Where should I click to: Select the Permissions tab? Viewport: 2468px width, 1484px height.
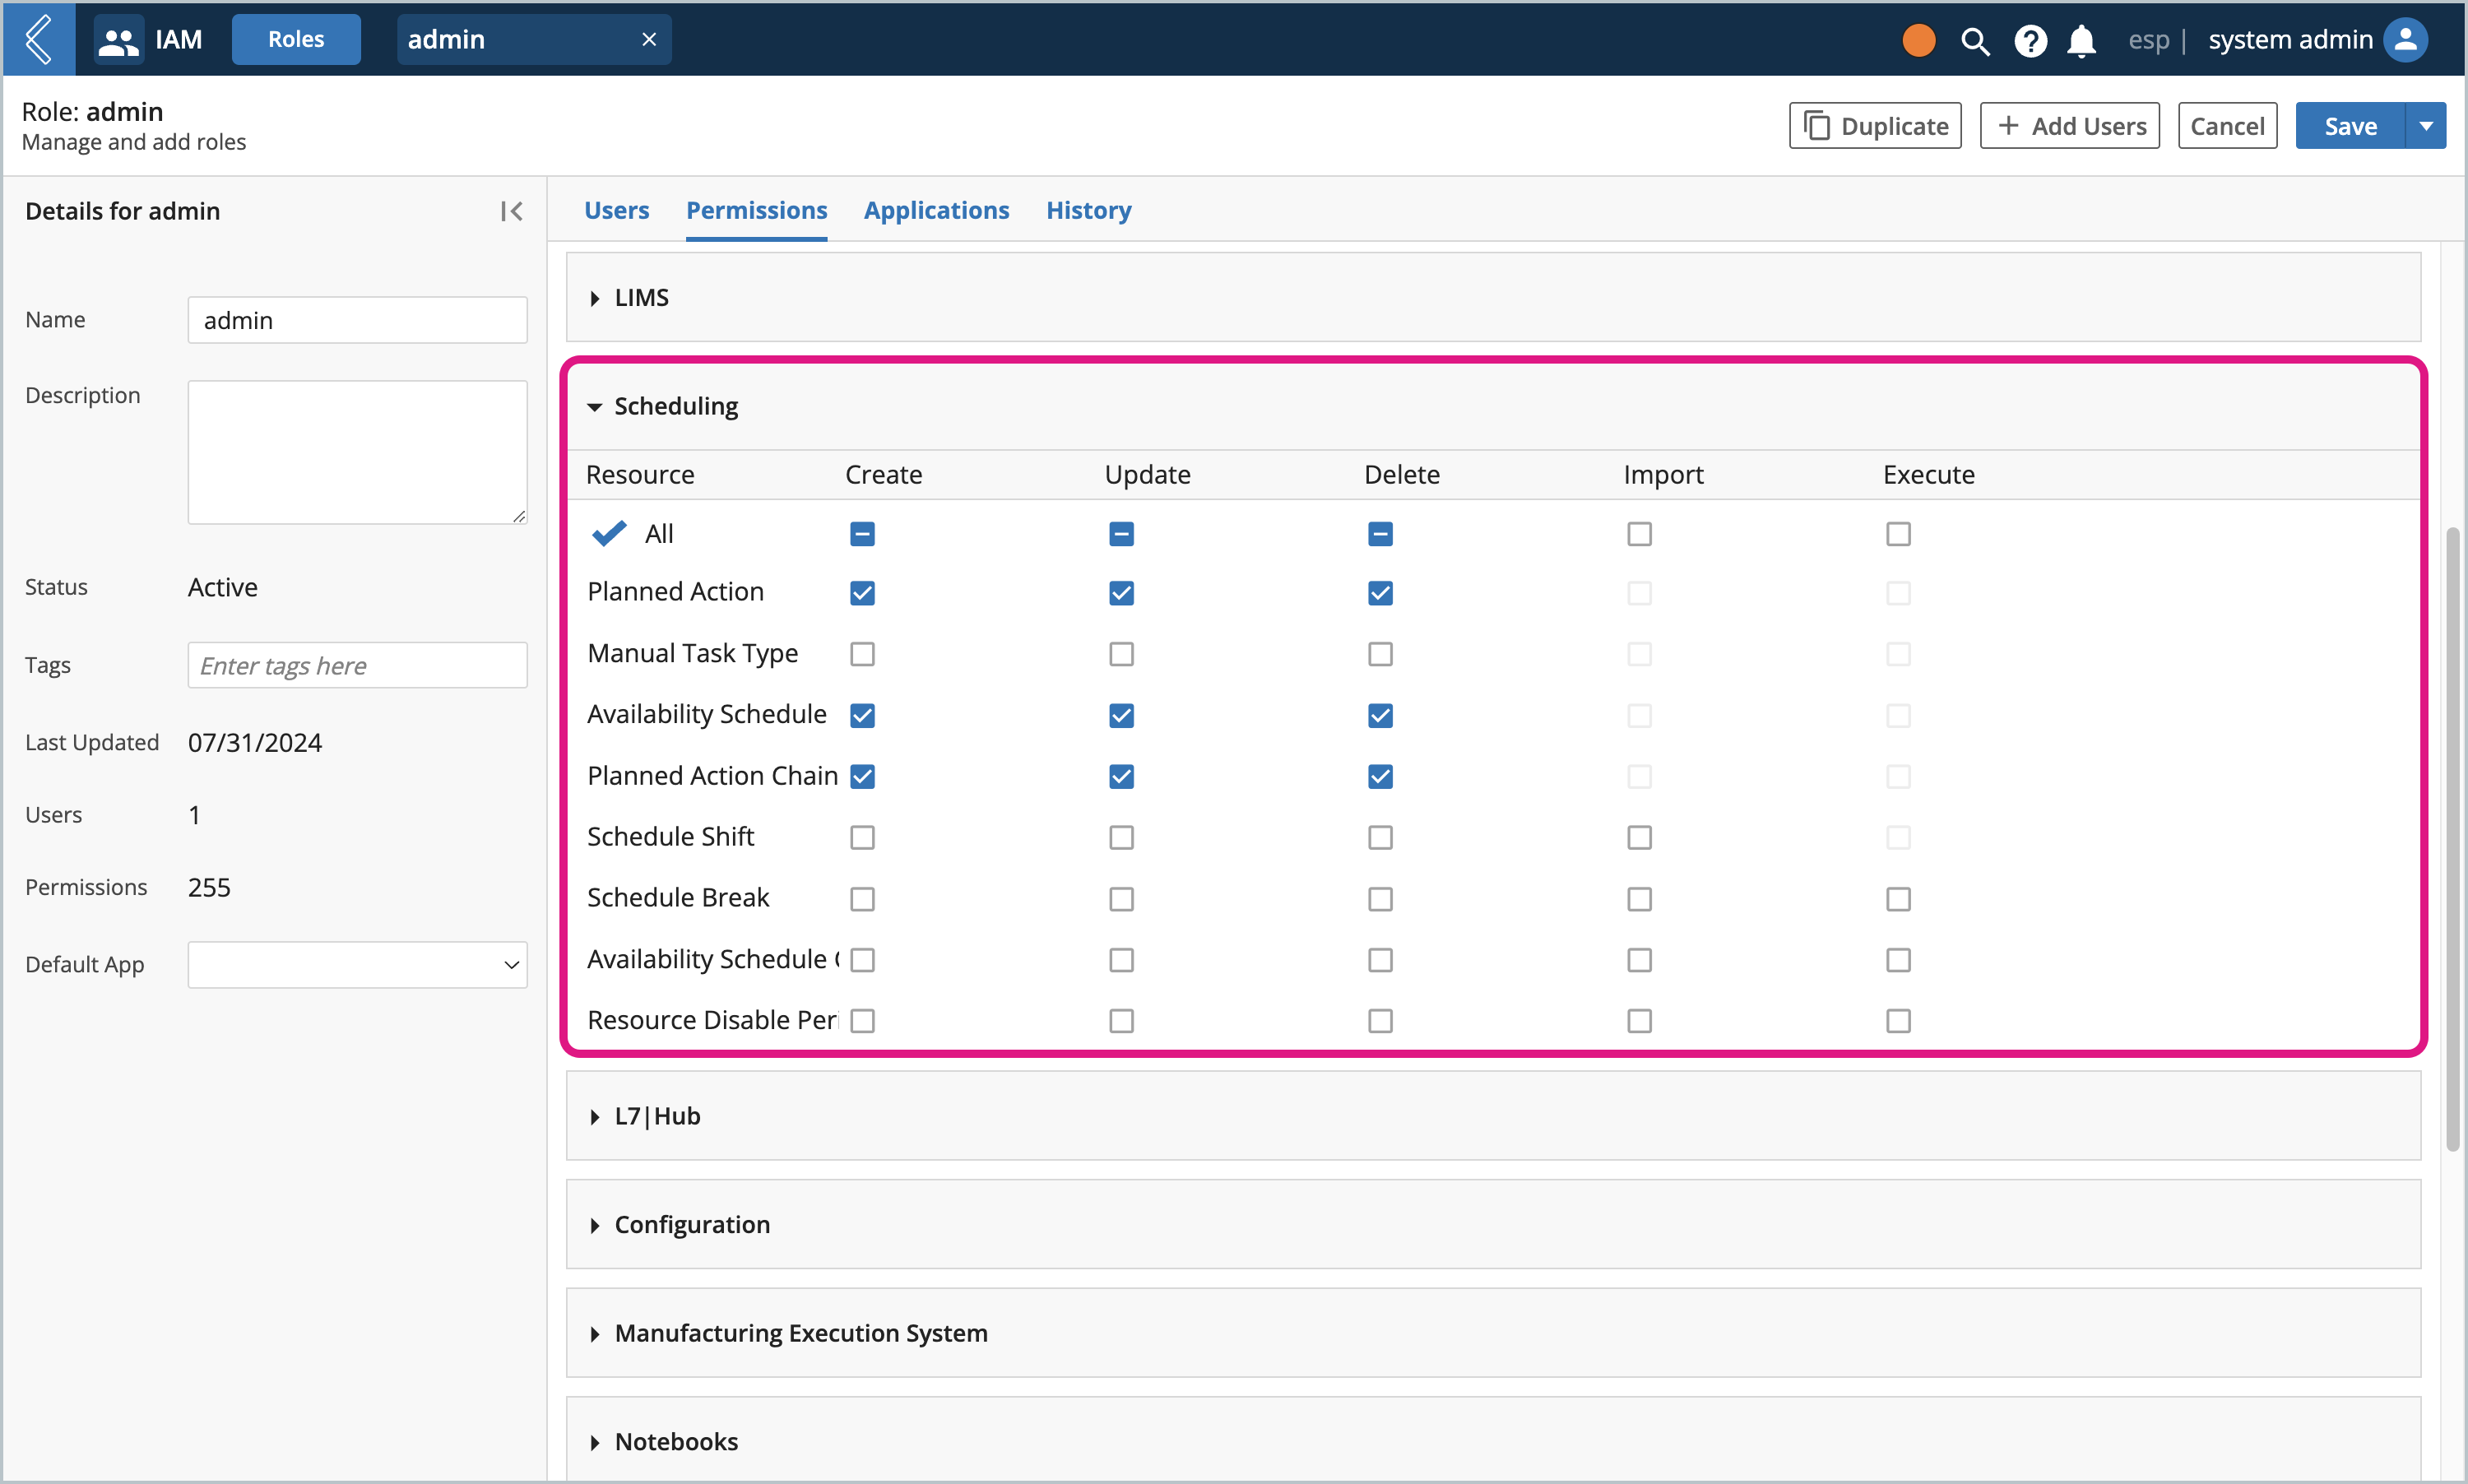tap(756, 210)
